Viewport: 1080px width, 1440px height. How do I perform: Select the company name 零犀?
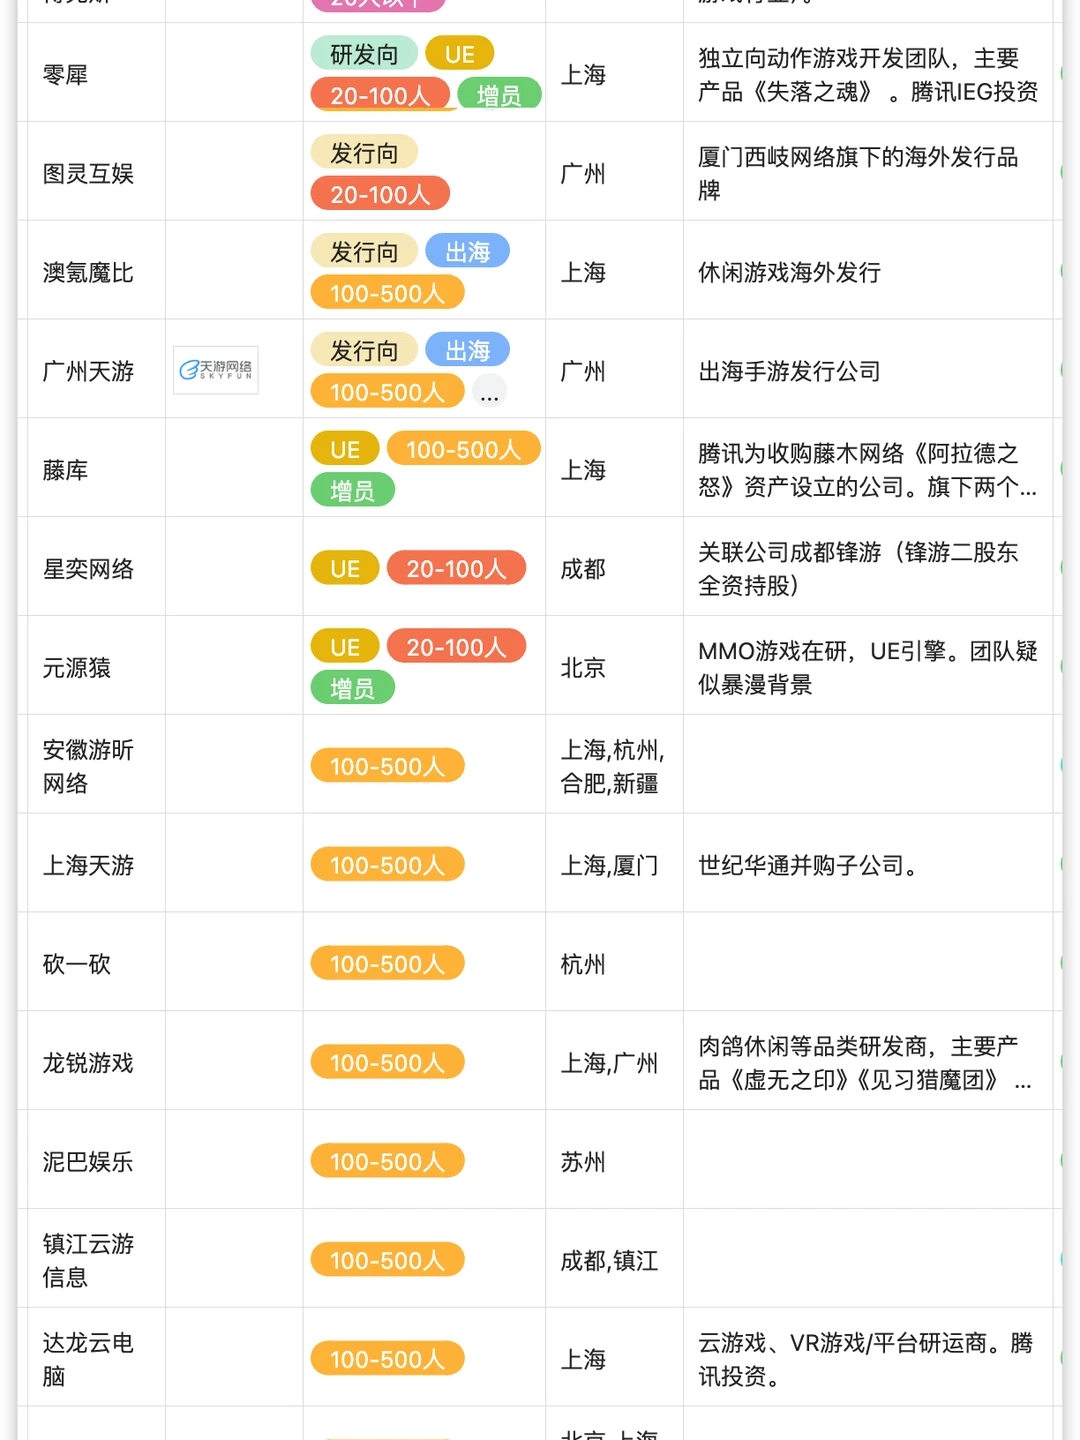click(x=65, y=75)
